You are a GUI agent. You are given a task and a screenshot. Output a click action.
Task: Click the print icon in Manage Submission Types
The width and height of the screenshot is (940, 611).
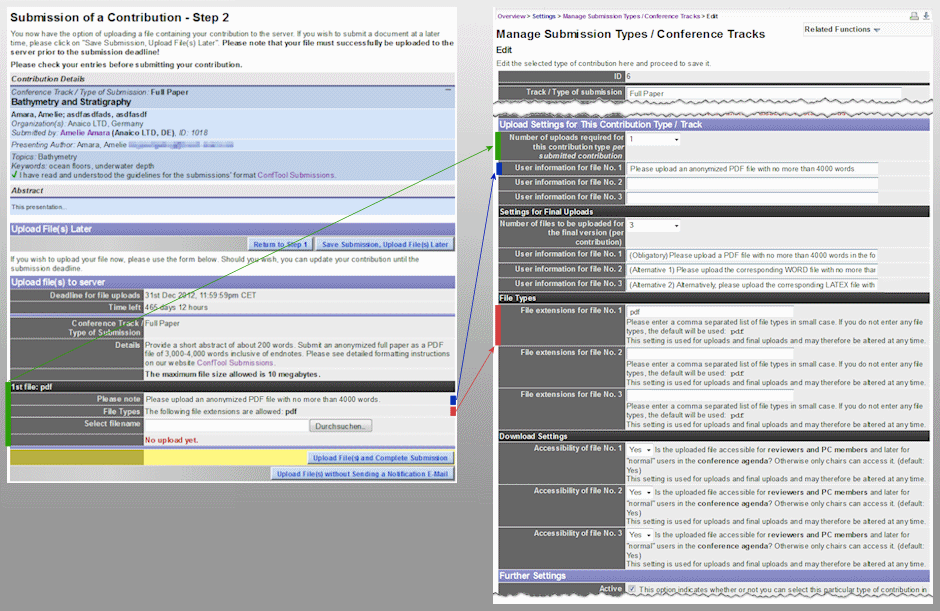click(x=914, y=16)
